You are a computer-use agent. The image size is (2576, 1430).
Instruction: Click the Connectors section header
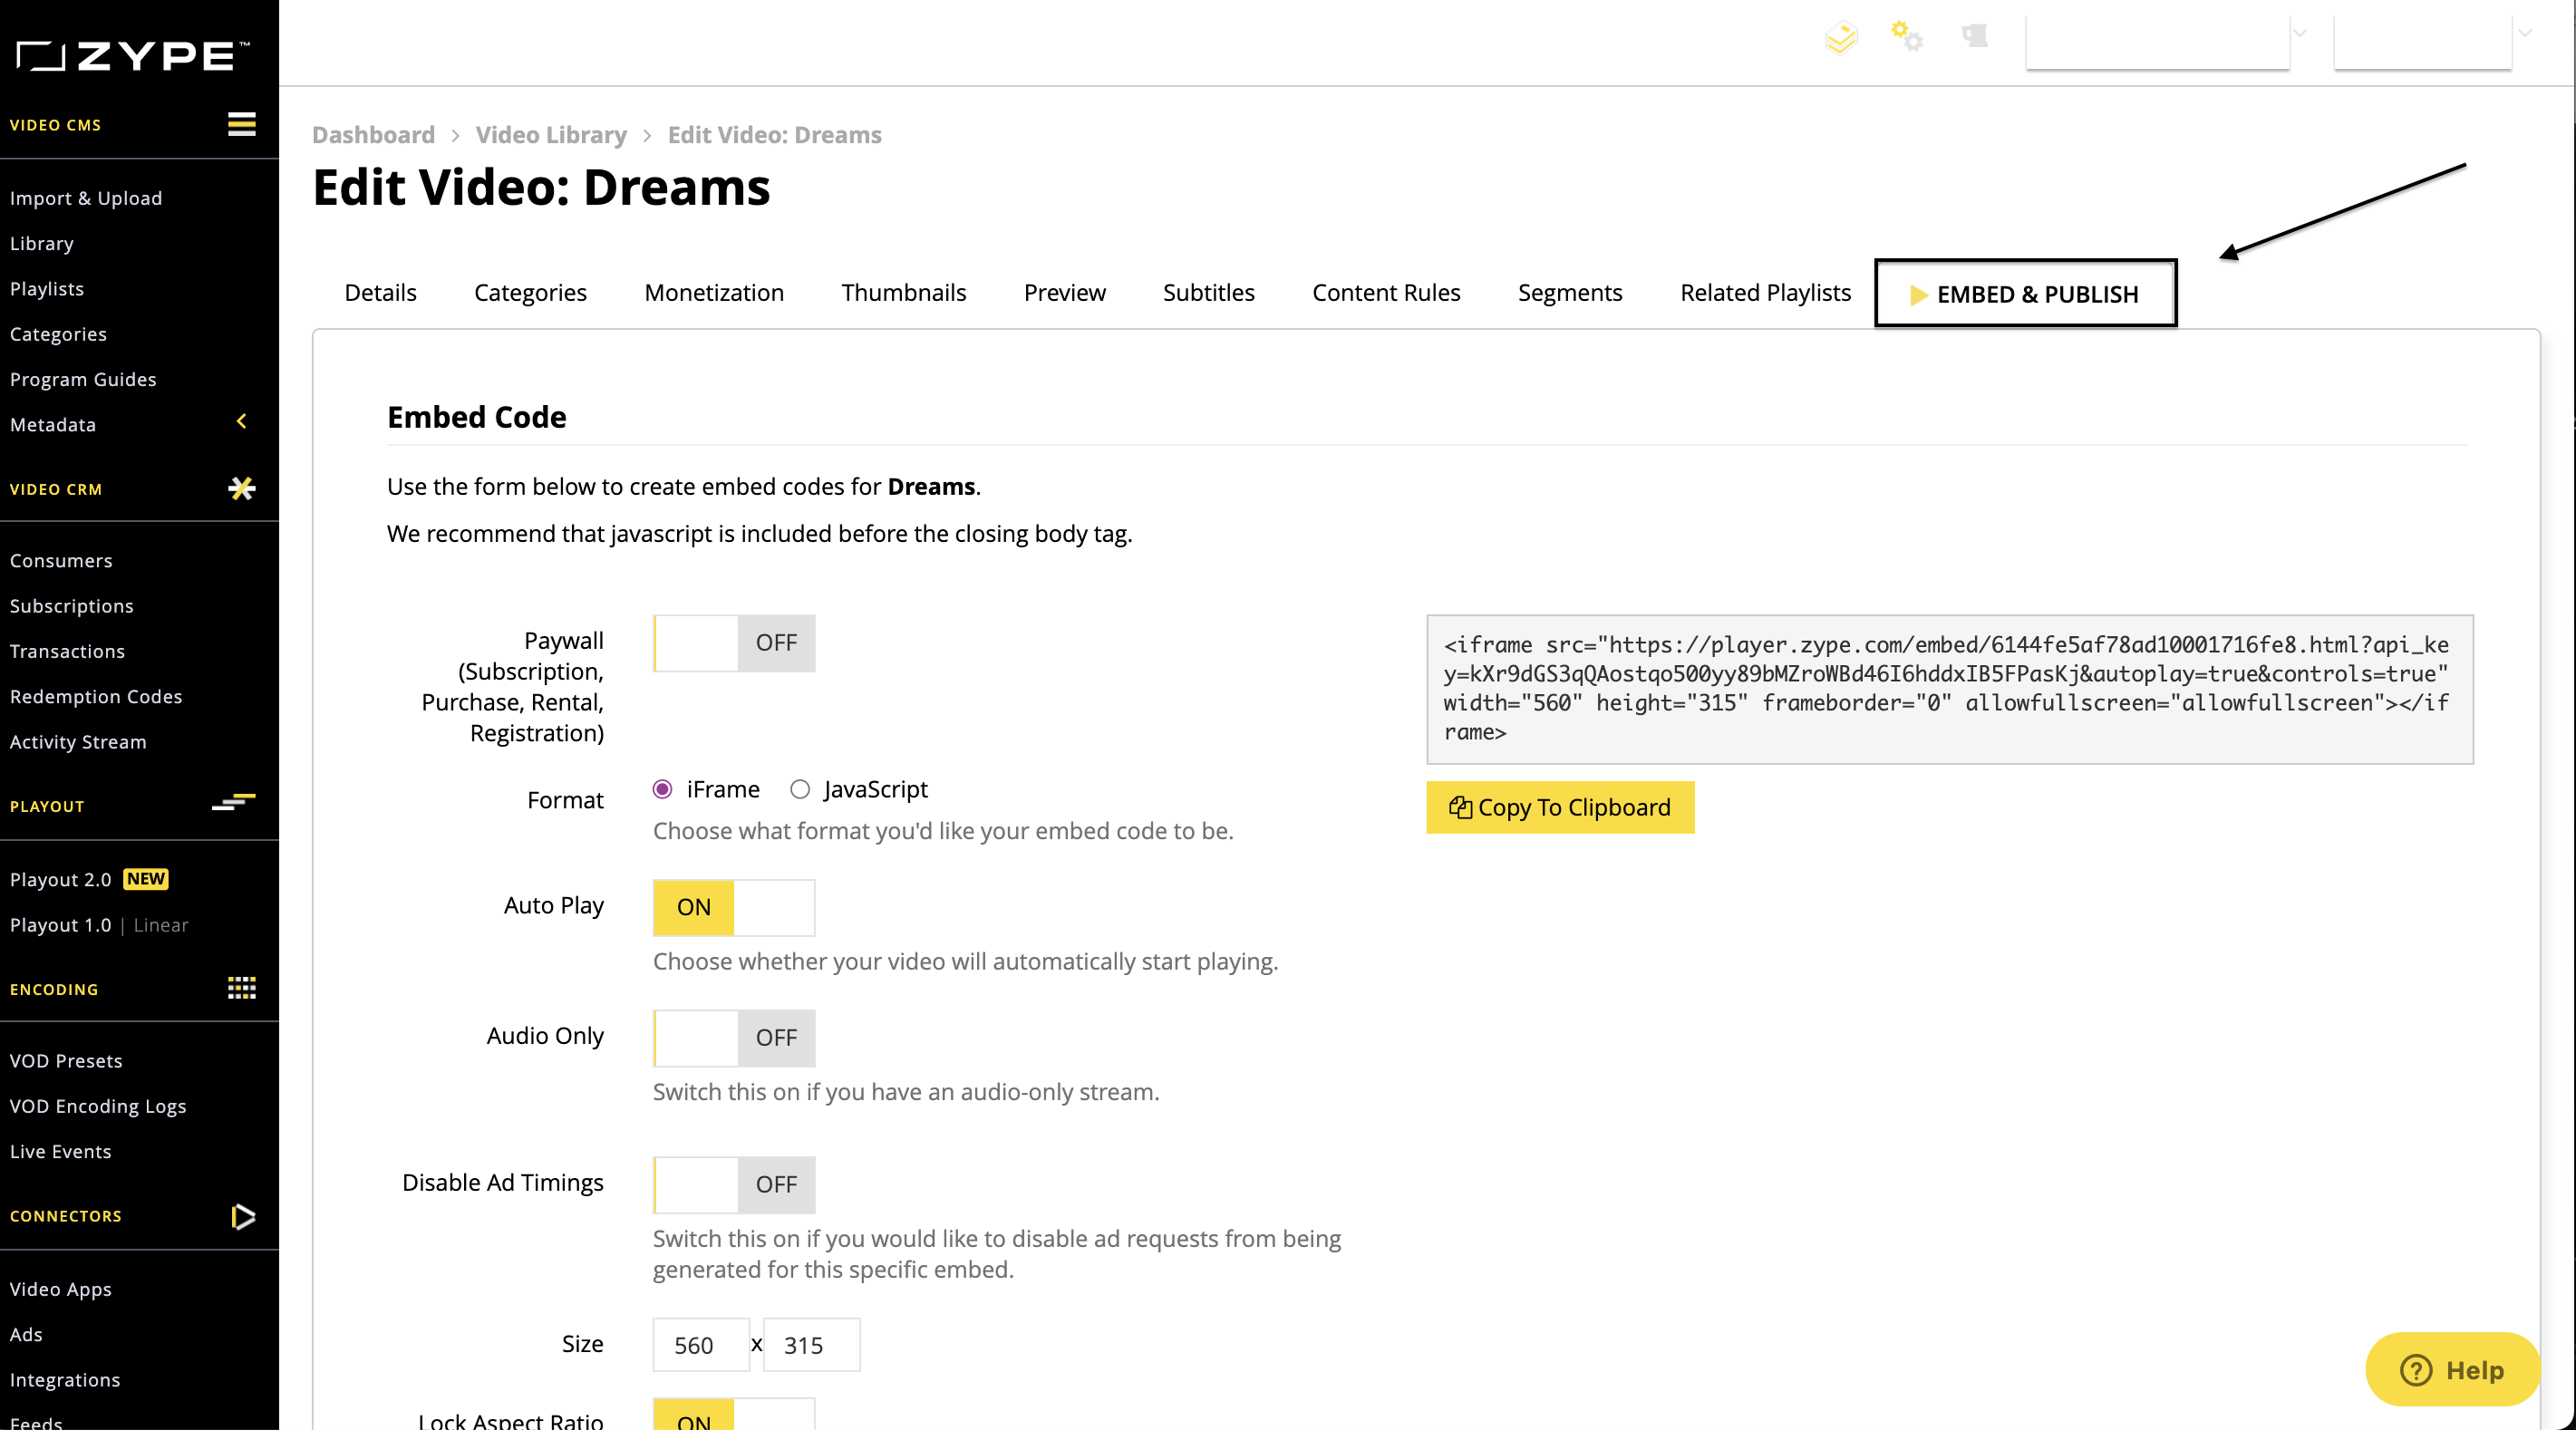coord(66,1216)
